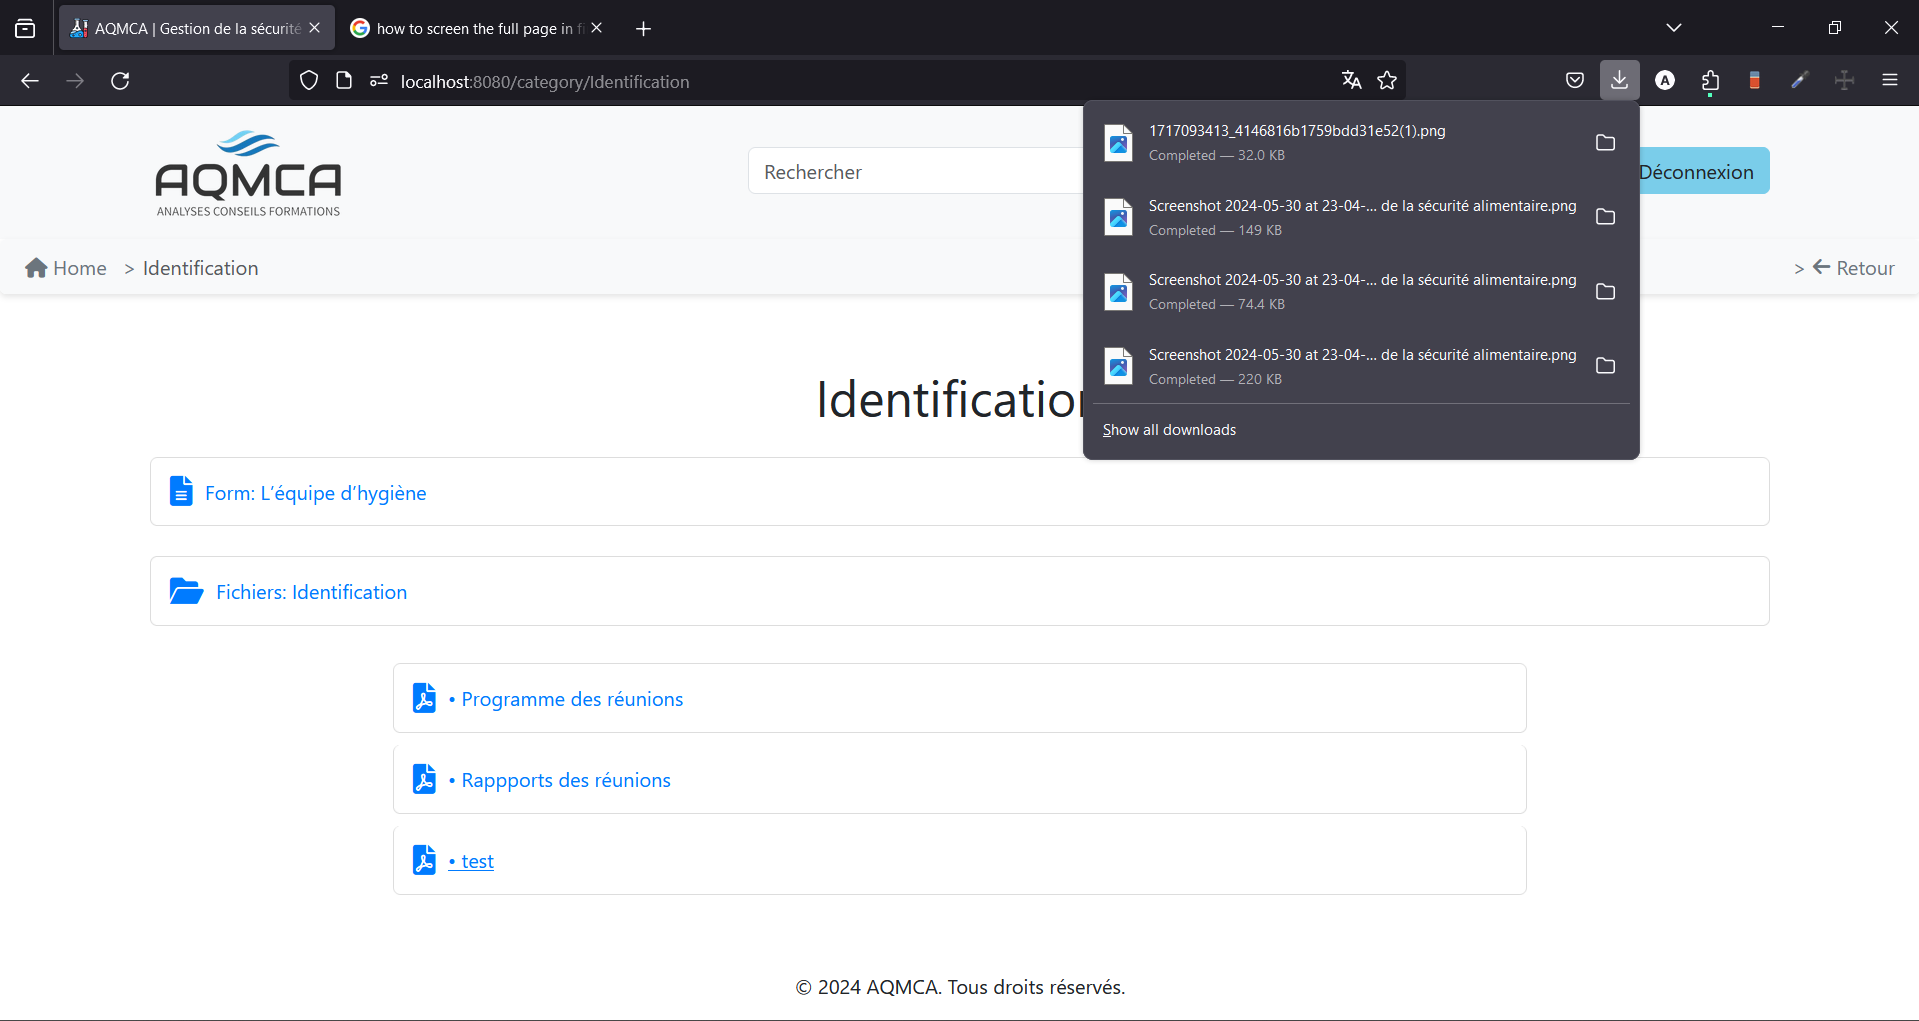Screen dimensions: 1919x1021
Task: Click the Retour back link
Action: (1854, 268)
